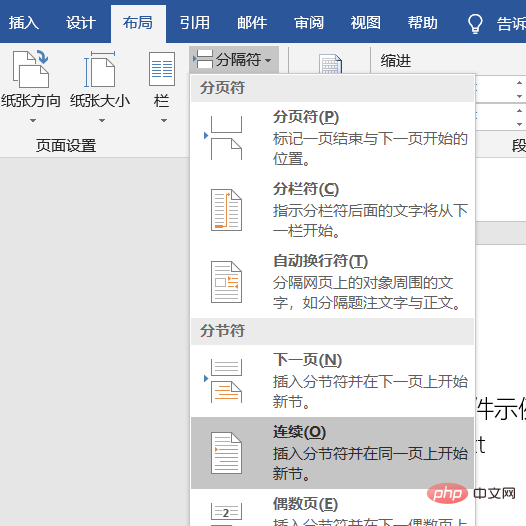Click 偶数页(E) even page icon
This screenshot has height=526, width=526.
pyautogui.click(x=226, y=514)
